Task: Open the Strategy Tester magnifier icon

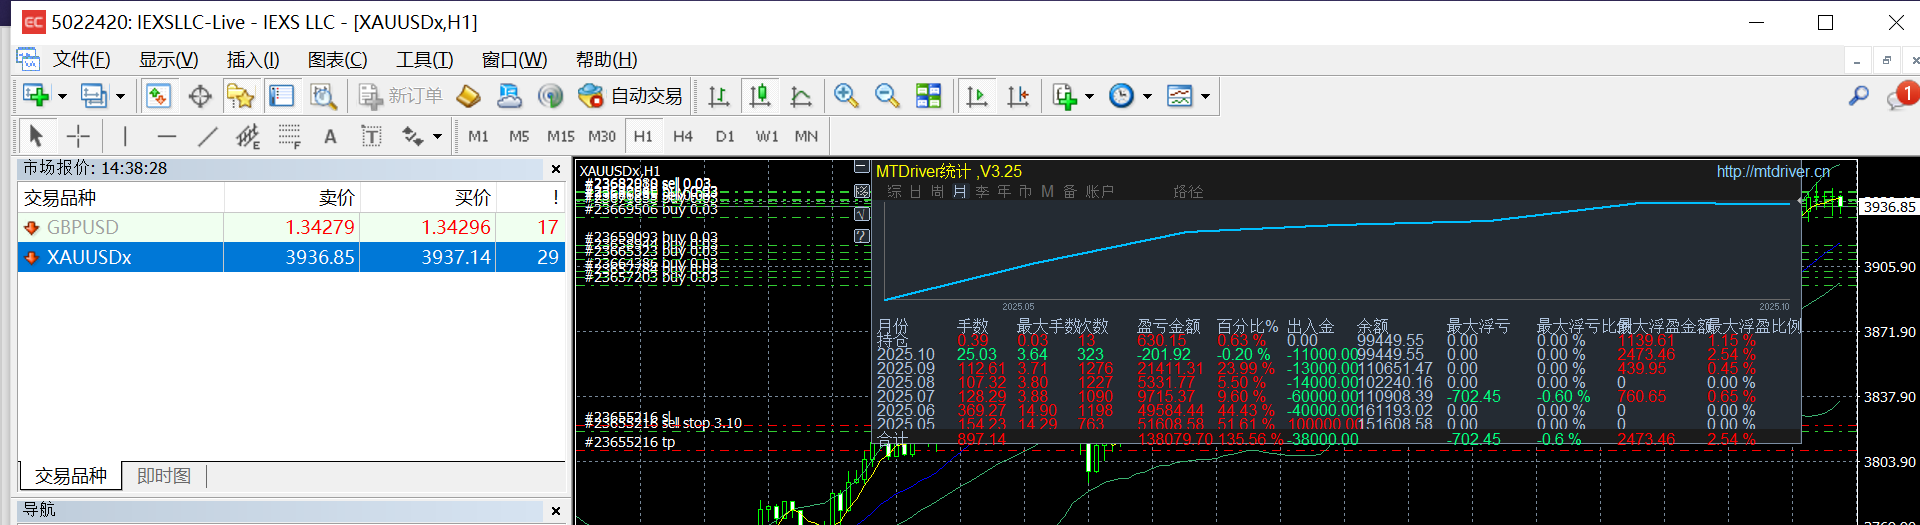Action: (x=323, y=96)
